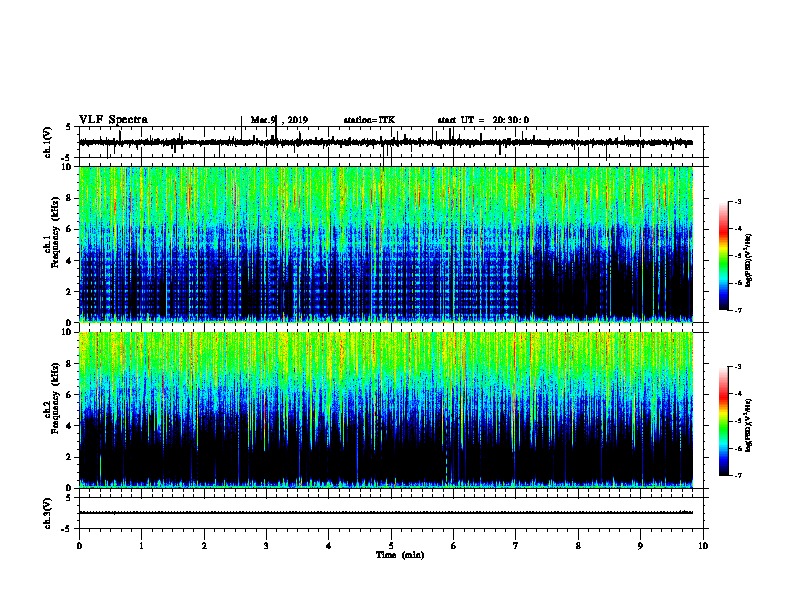Select the 'start UT = 20:30: 0' label
The width and height of the screenshot is (792, 612).
pos(483,120)
